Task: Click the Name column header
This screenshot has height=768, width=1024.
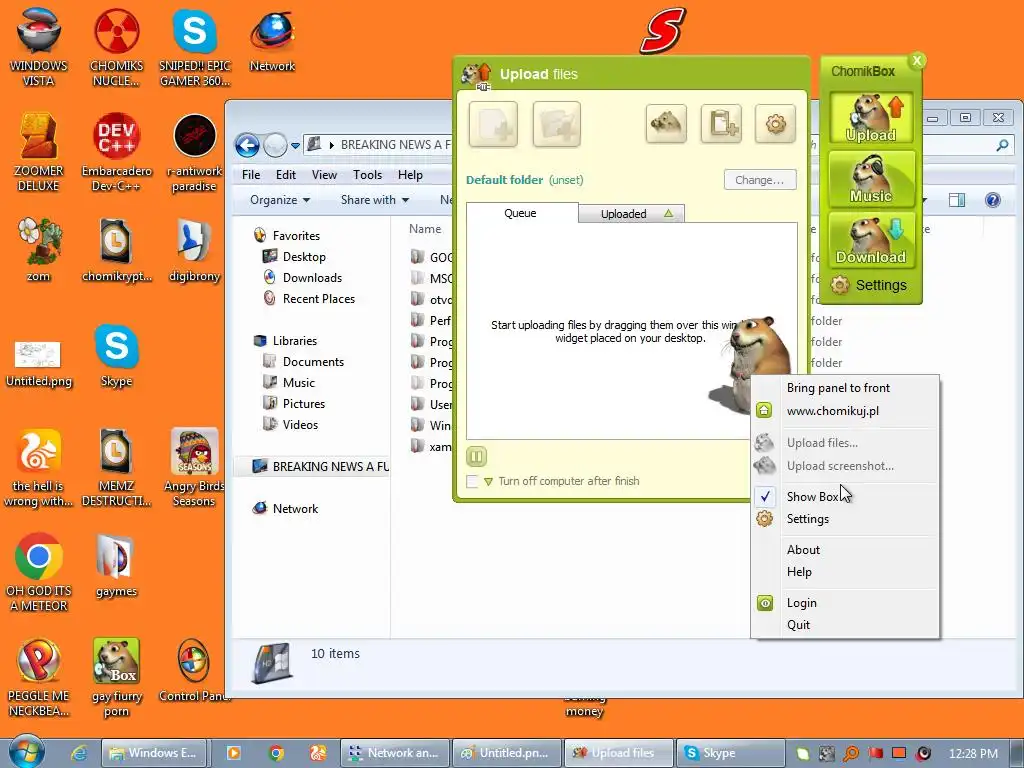Action: tap(425, 229)
